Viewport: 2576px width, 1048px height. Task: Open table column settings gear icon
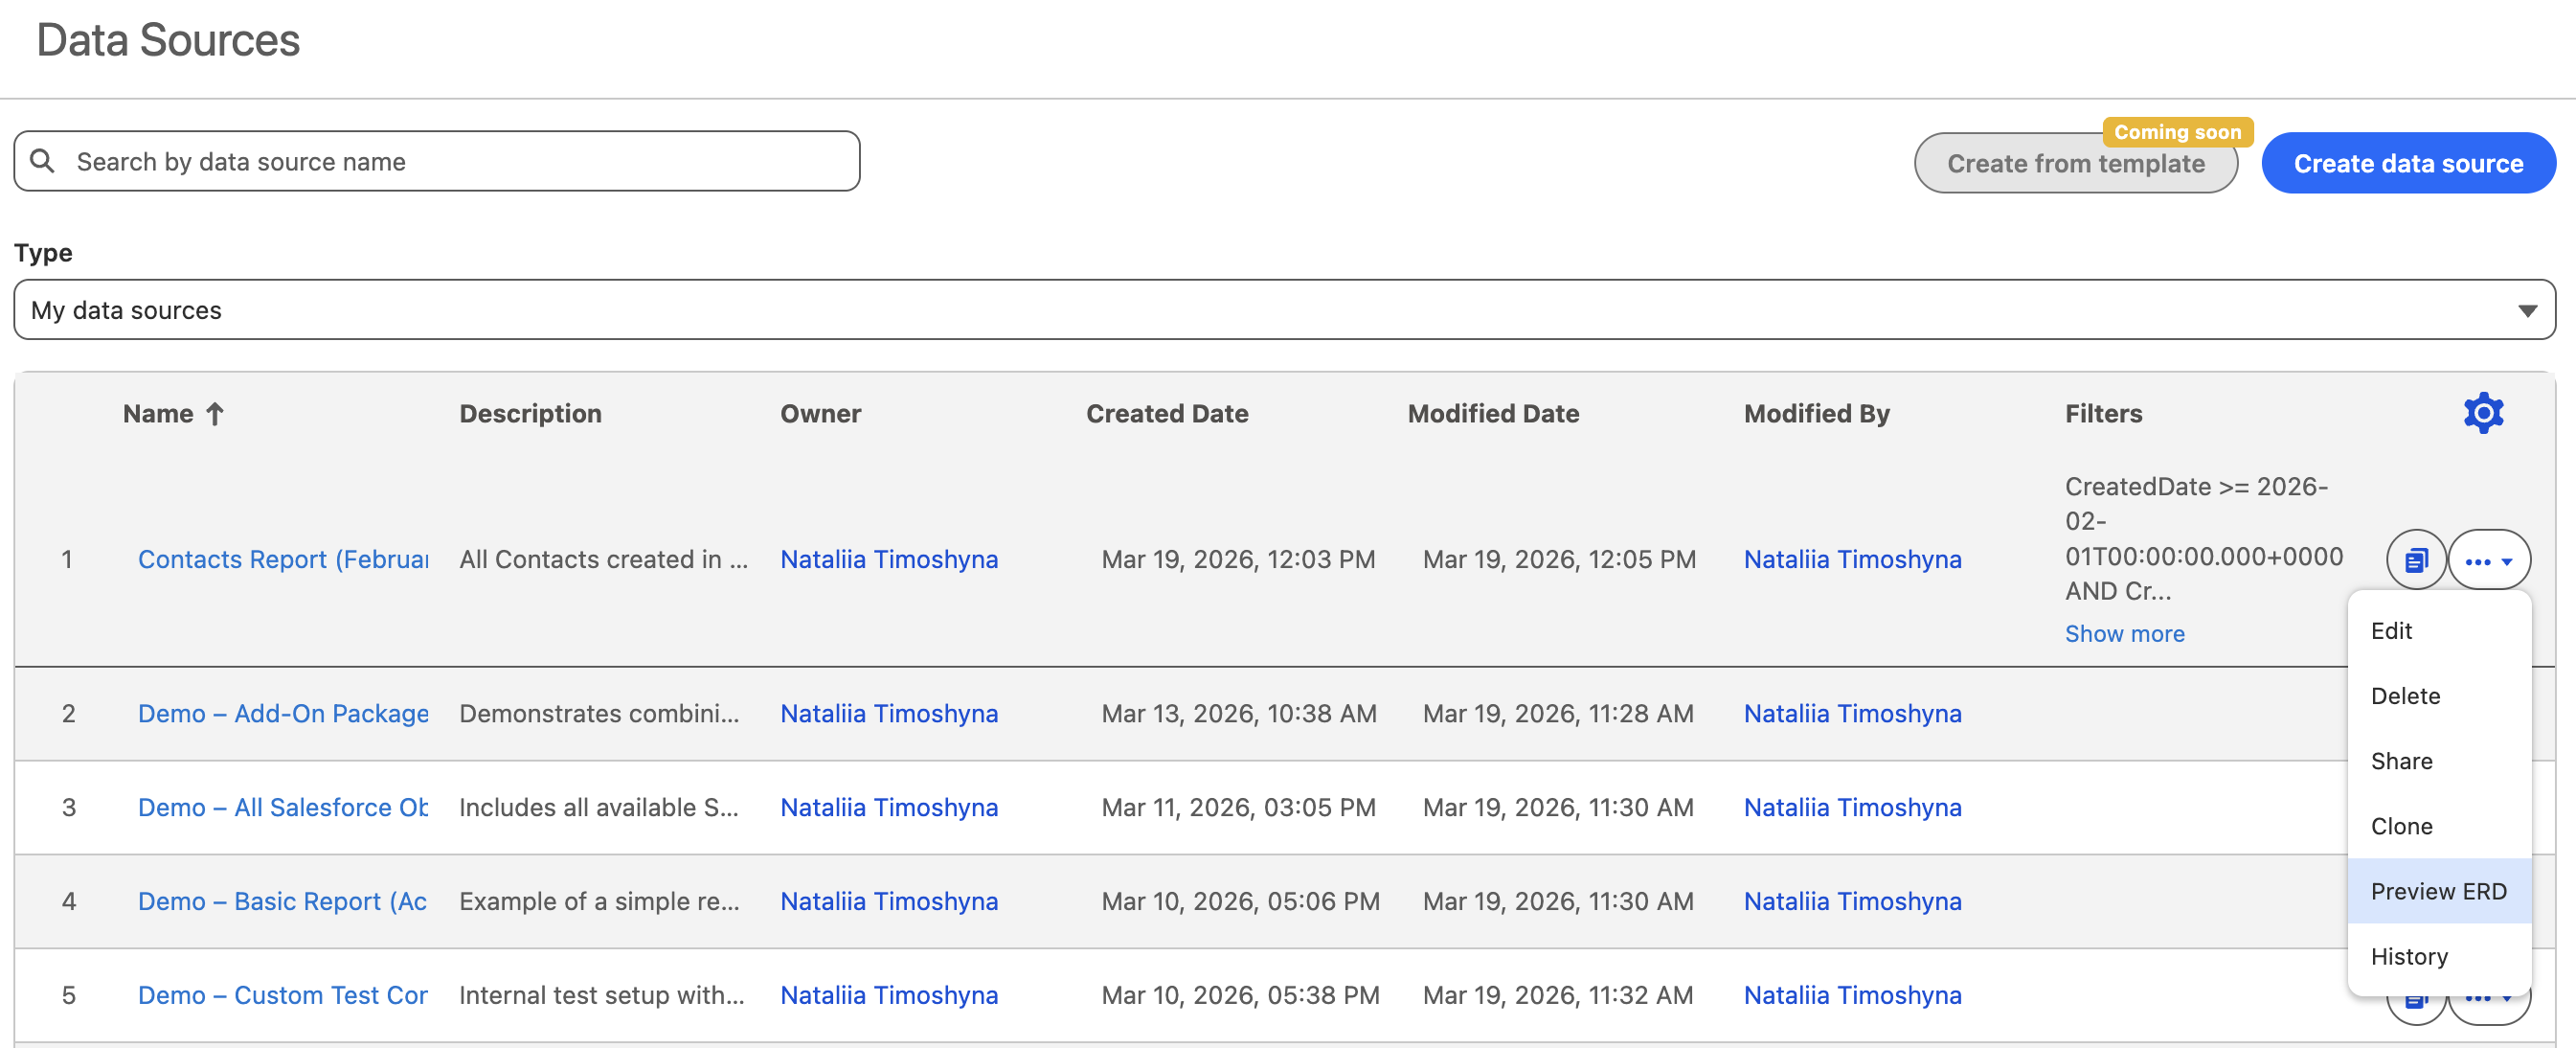click(x=2482, y=413)
